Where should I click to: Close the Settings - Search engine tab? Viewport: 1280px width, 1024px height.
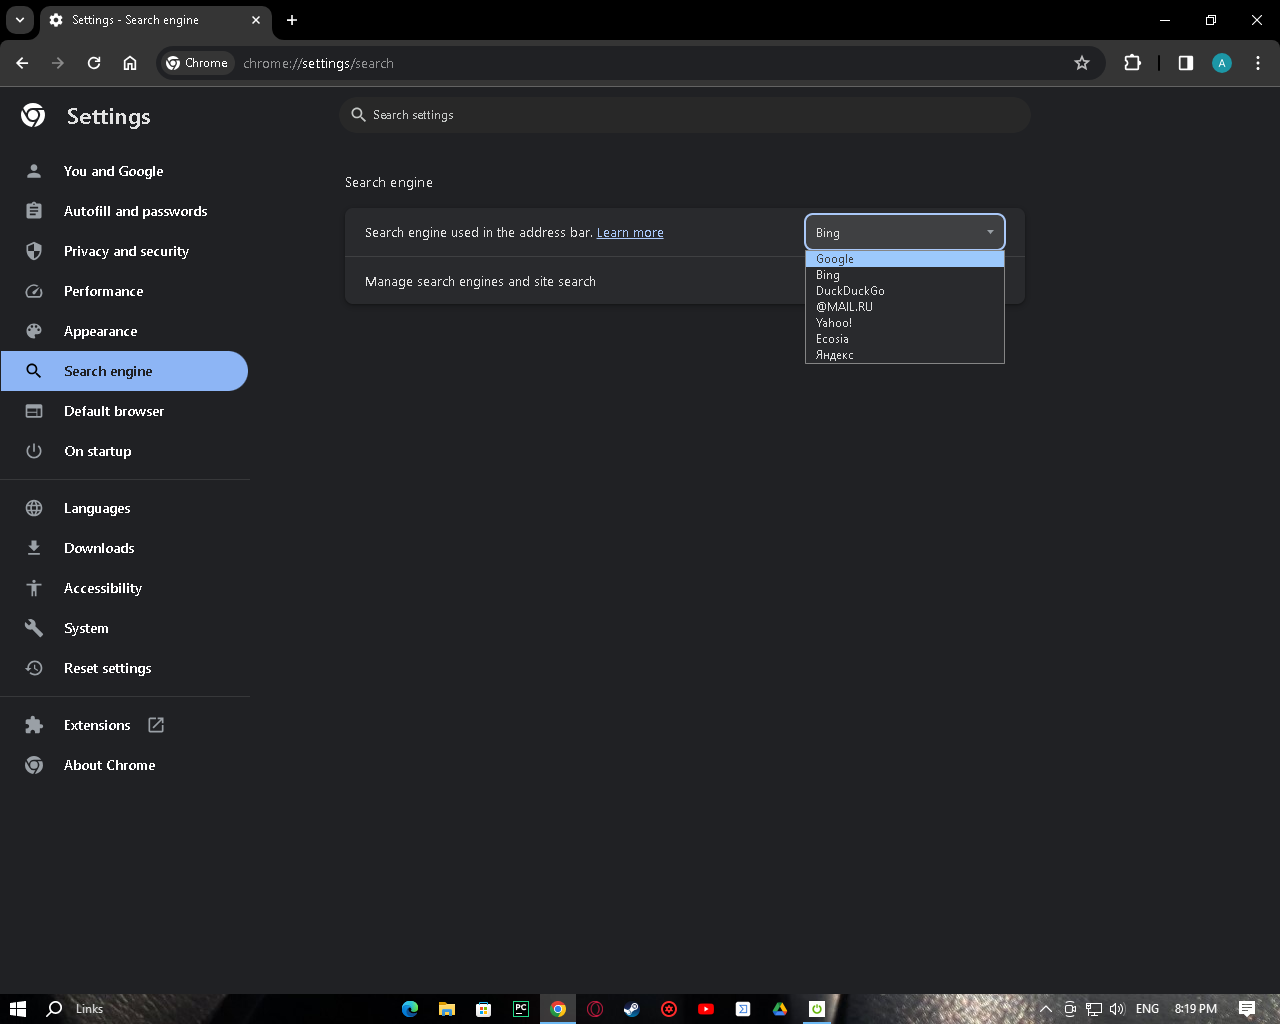coord(256,20)
